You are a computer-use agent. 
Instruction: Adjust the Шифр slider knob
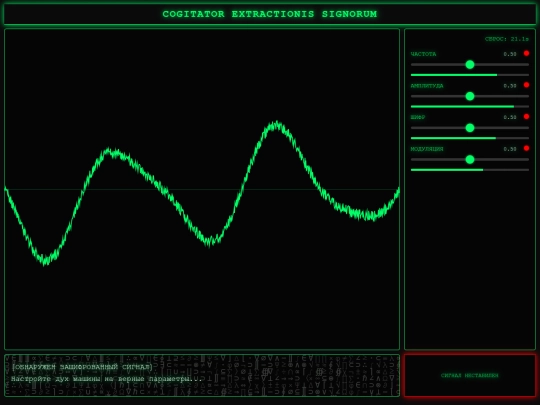tap(470, 128)
